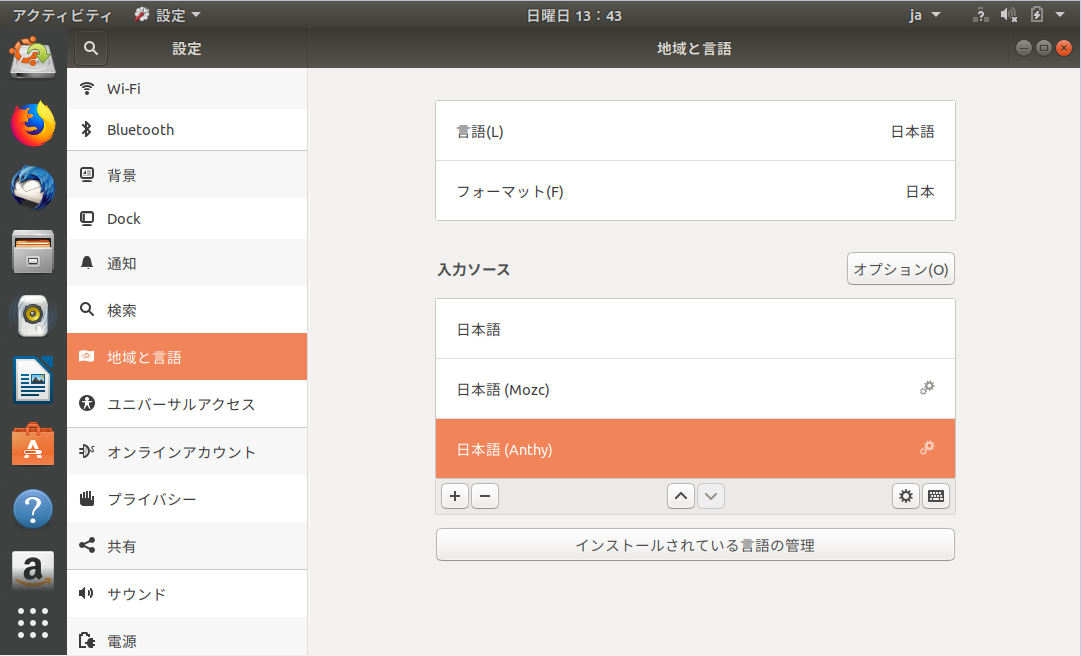Switch to the Bluetooth settings panel
This screenshot has width=1081, height=656.
pos(187,130)
